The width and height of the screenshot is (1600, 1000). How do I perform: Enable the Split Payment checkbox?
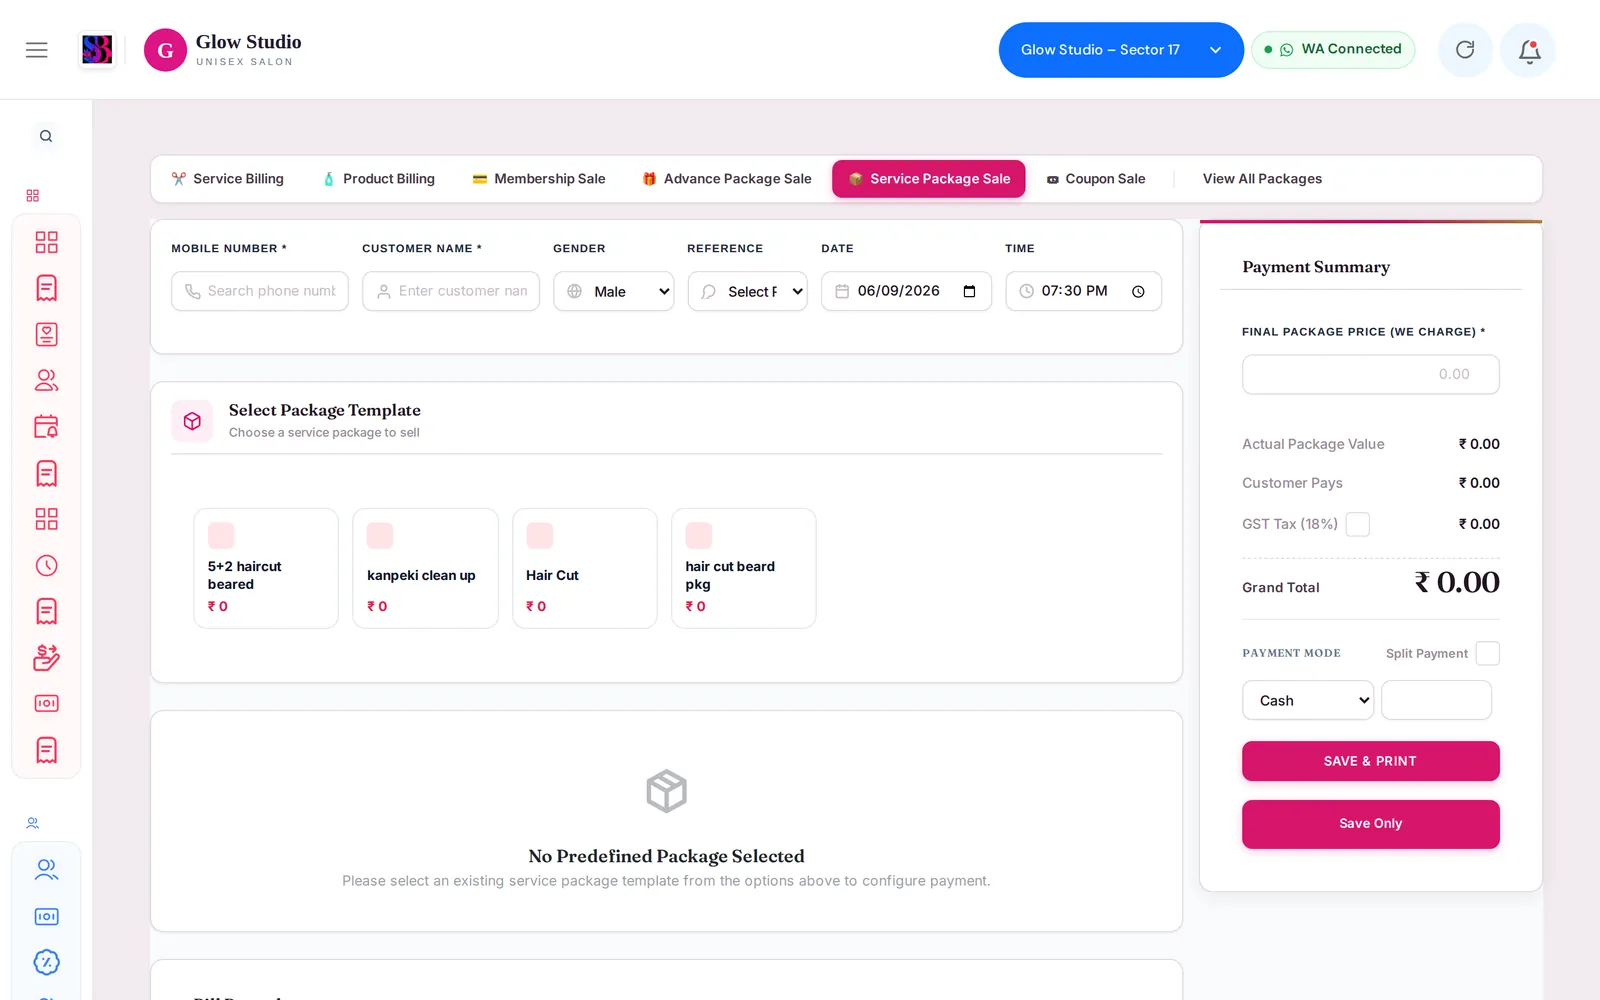[x=1487, y=653]
